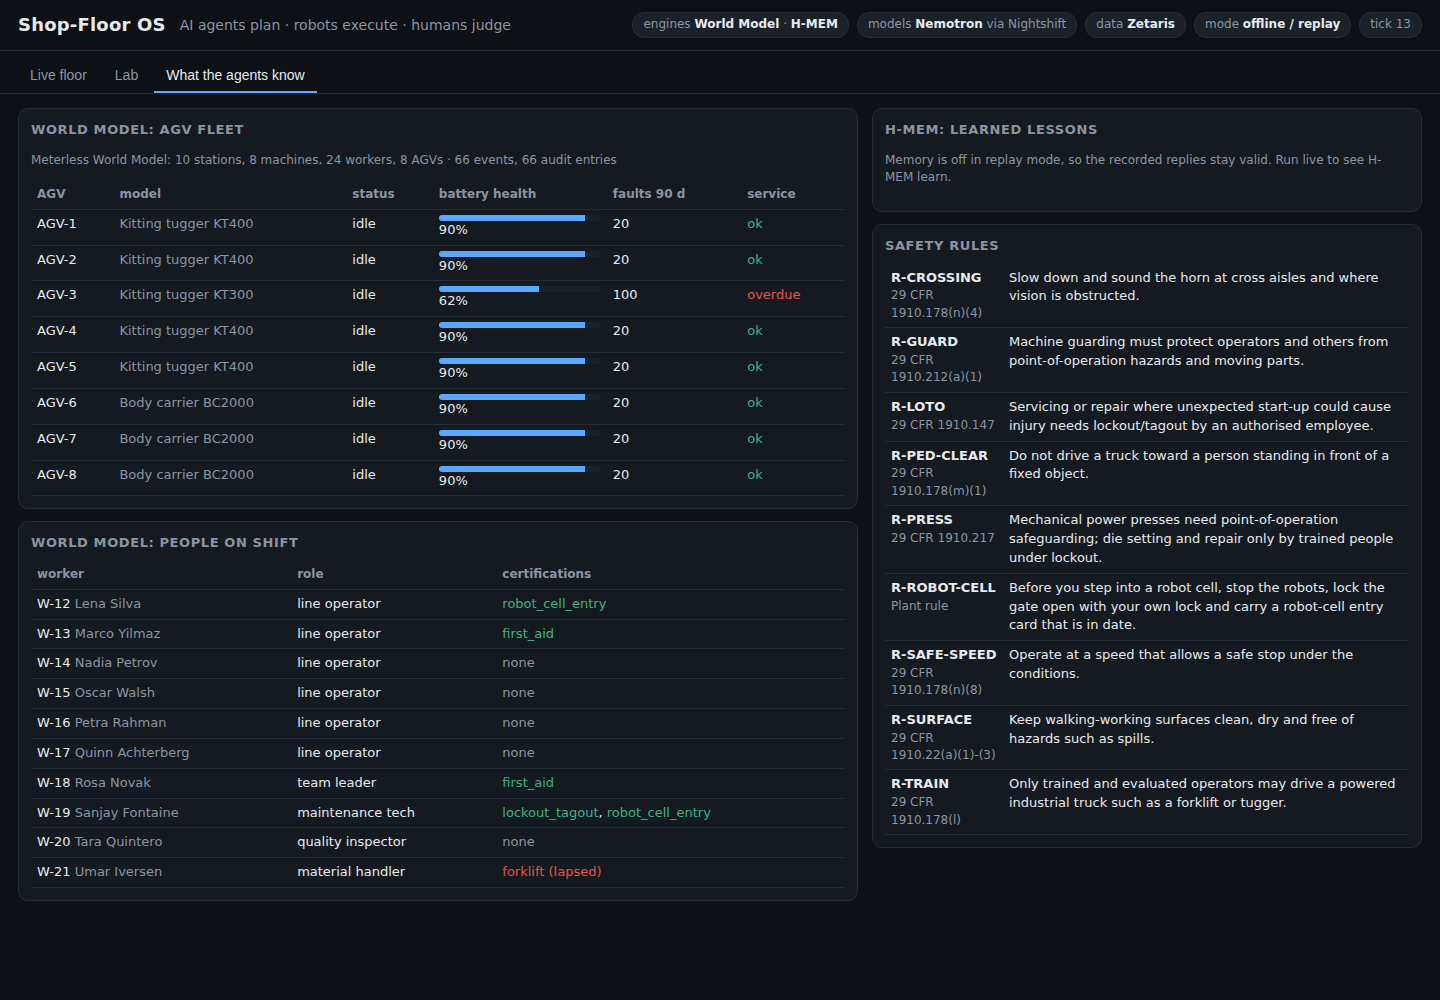Click the mode offline / replay pill
The image size is (1440, 1000).
click(x=1272, y=24)
